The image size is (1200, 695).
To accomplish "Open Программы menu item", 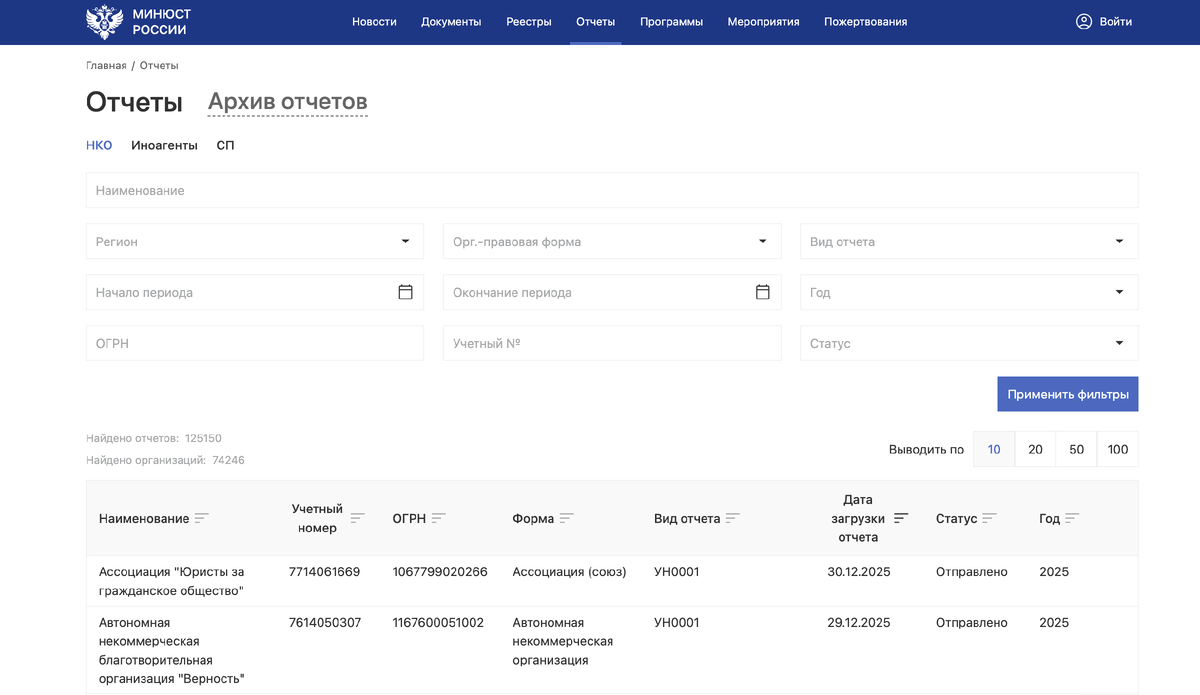I will click(x=671, y=22).
